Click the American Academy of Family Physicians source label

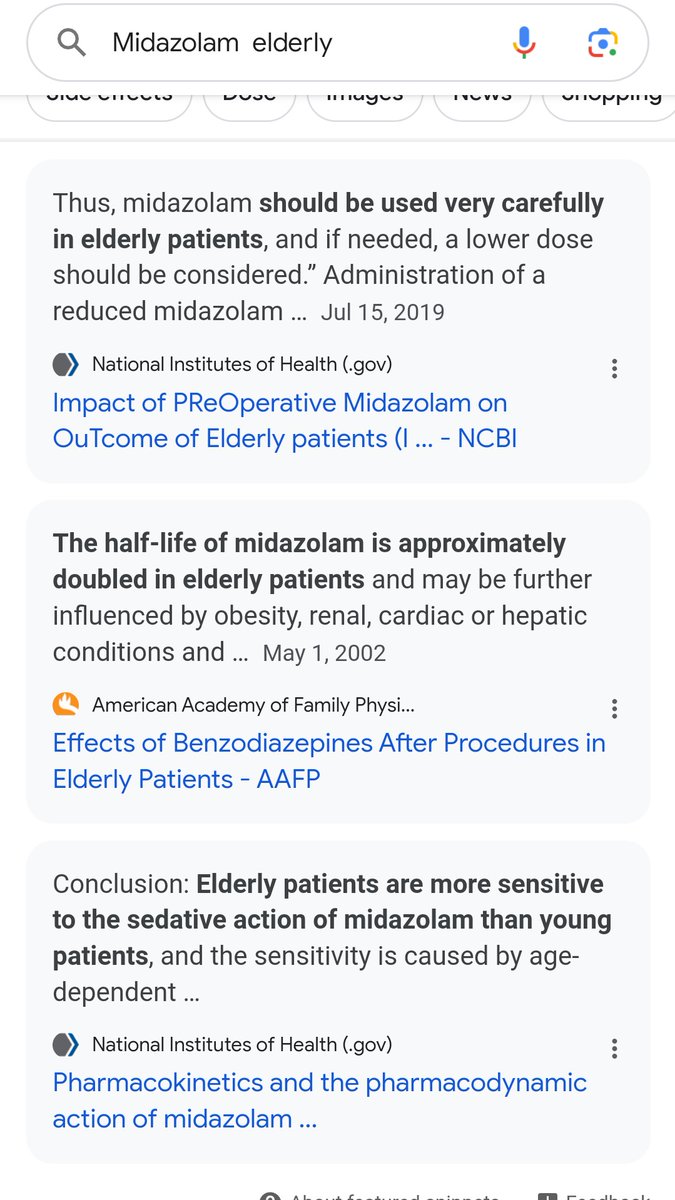tap(252, 705)
